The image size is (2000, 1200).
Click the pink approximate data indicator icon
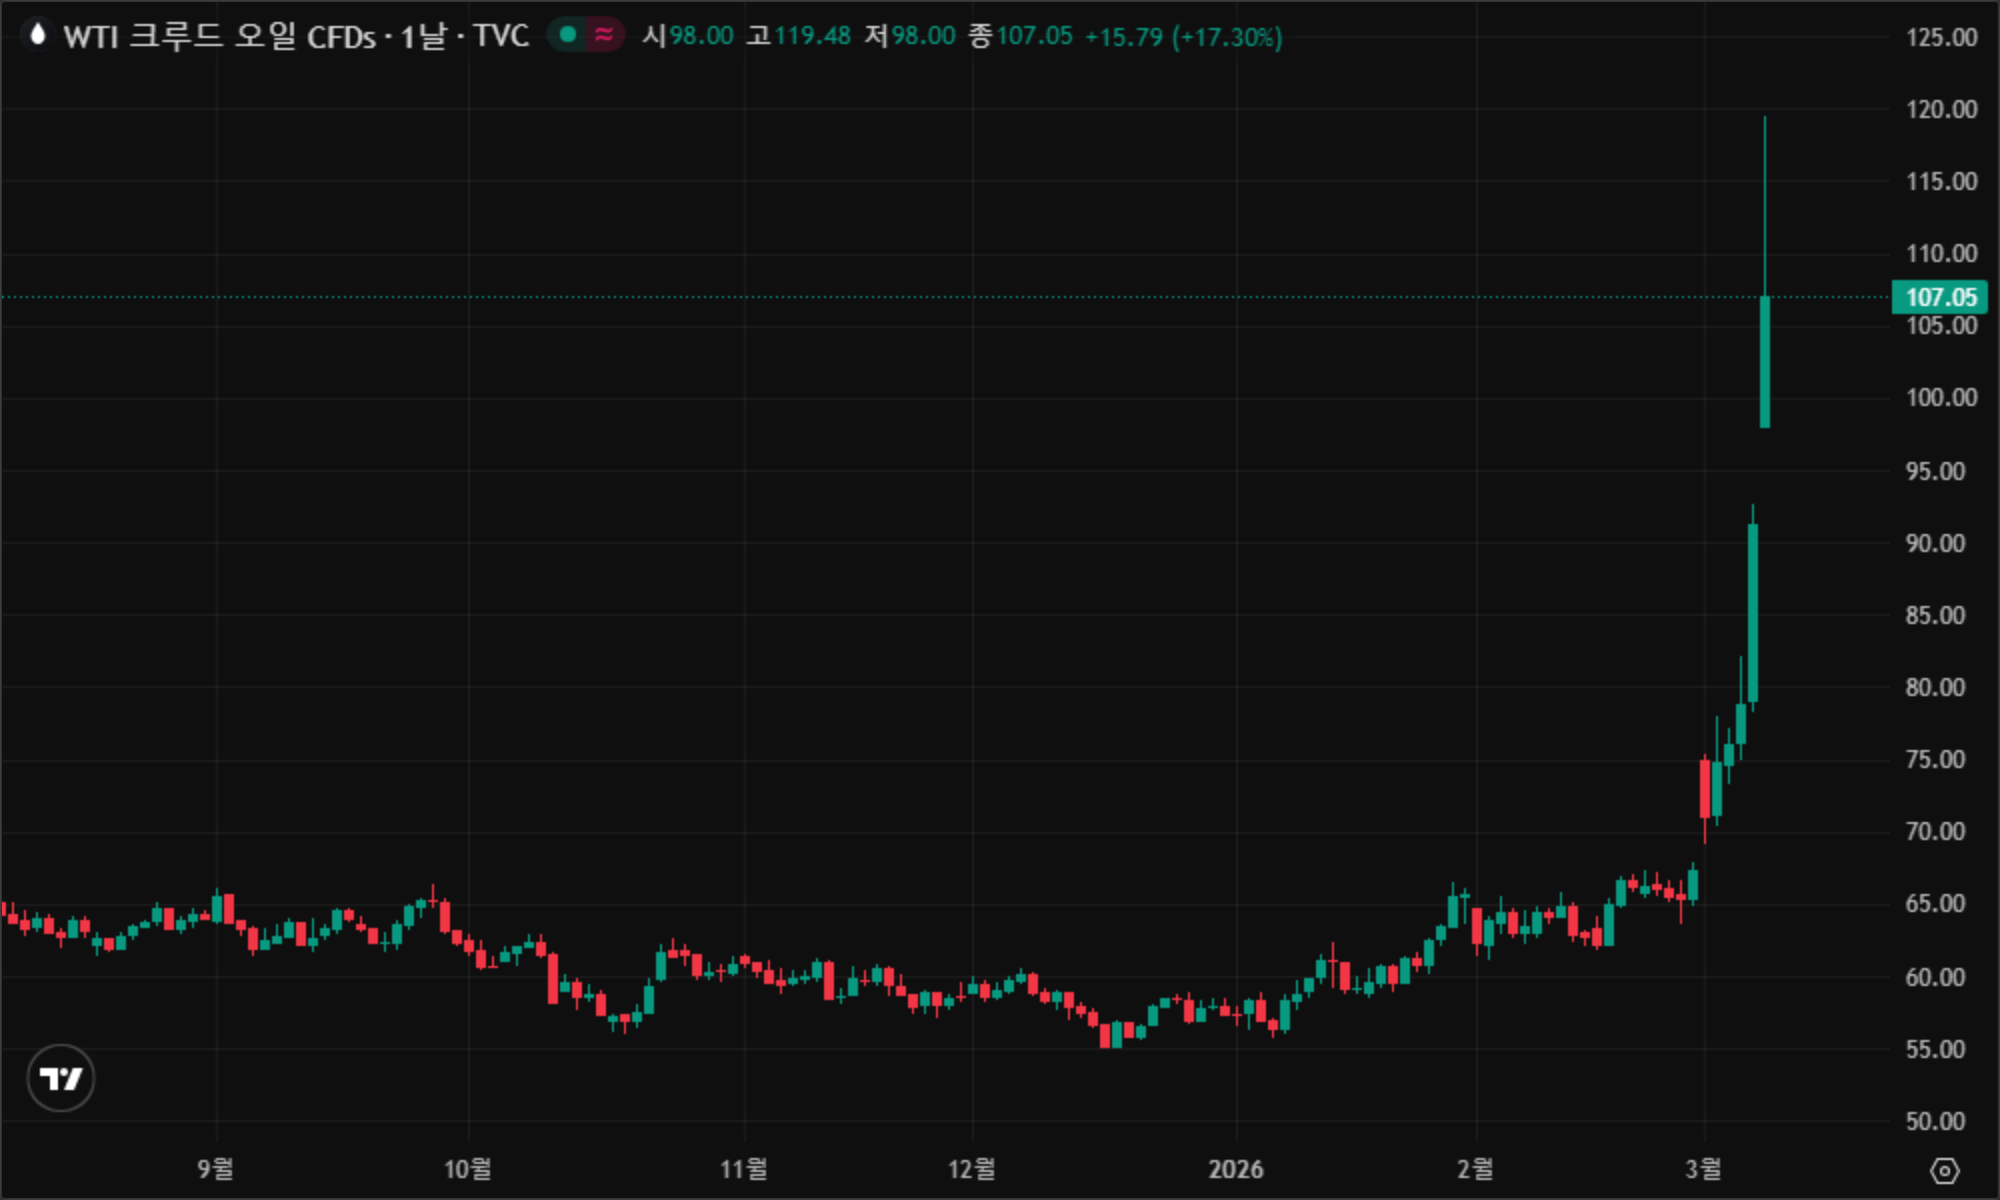[604, 35]
